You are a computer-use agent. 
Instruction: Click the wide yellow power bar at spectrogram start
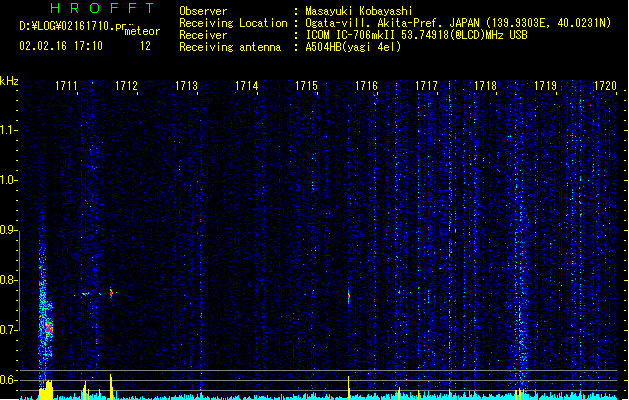point(46,390)
